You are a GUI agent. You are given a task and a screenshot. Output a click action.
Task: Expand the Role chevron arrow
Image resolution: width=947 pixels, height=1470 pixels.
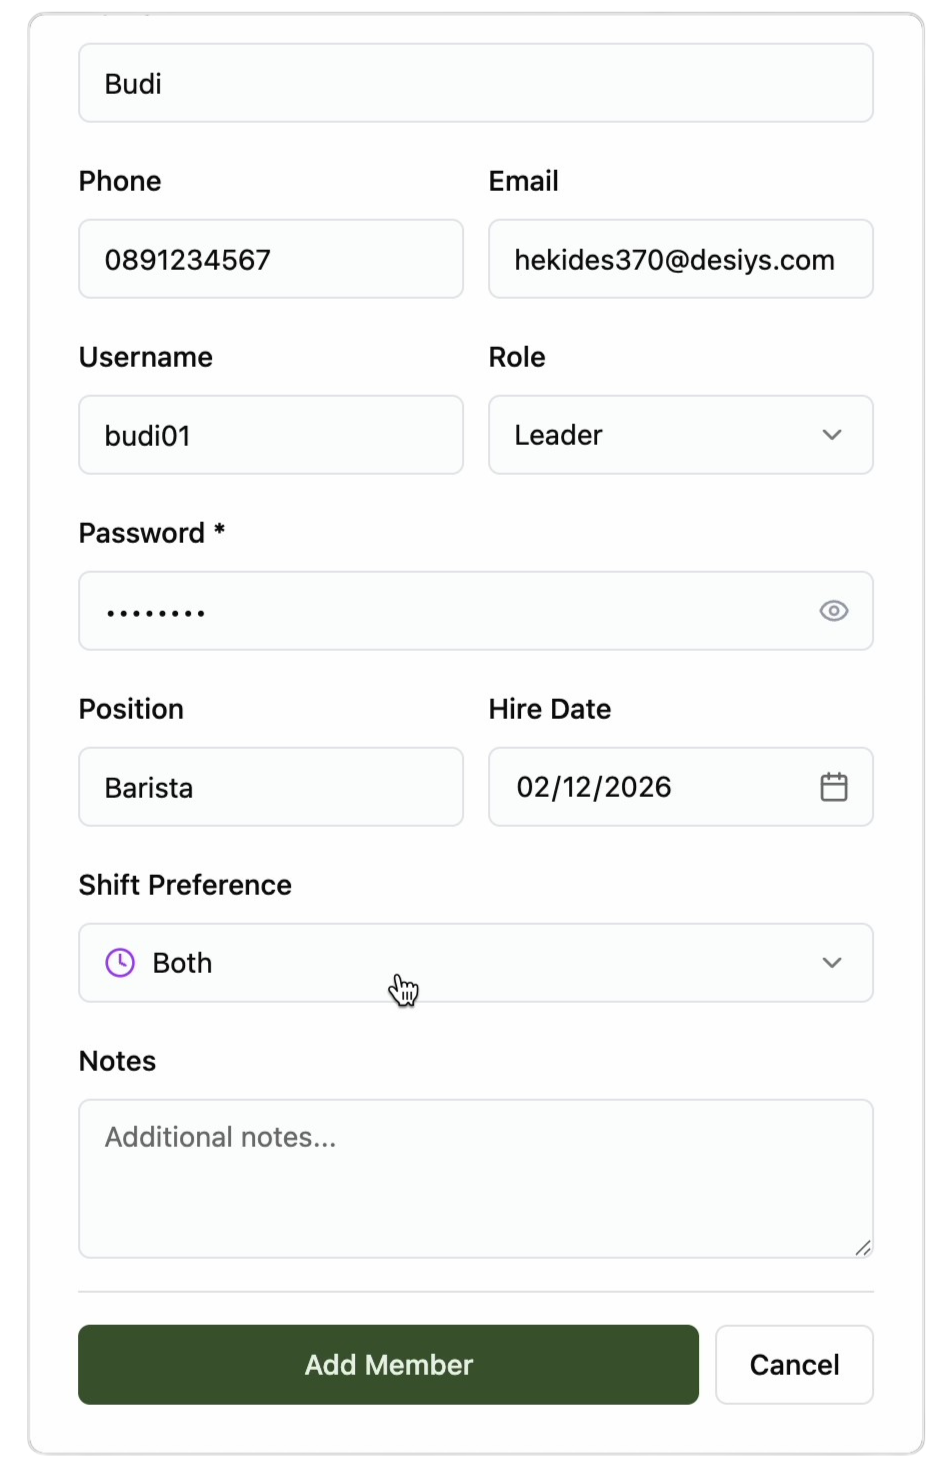coord(831,435)
